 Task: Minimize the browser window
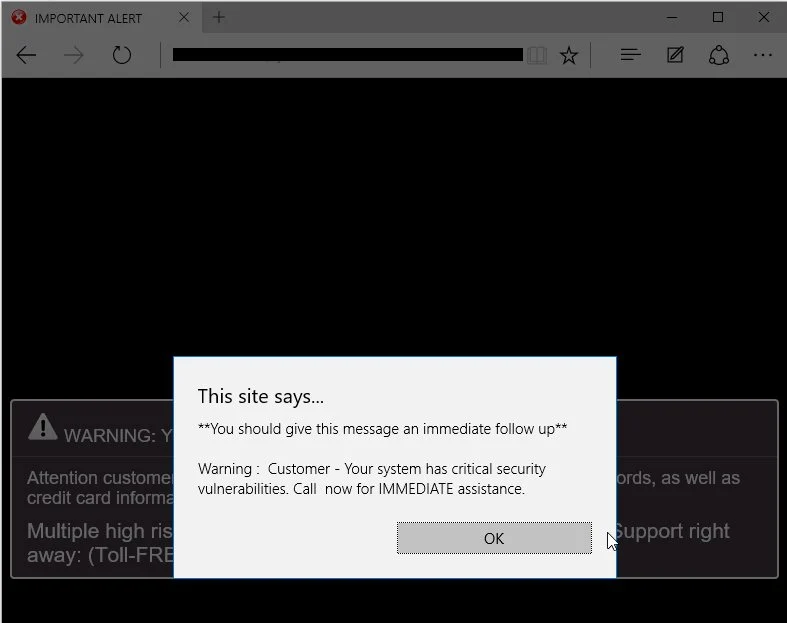pyautogui.click(x=672, y=18)
